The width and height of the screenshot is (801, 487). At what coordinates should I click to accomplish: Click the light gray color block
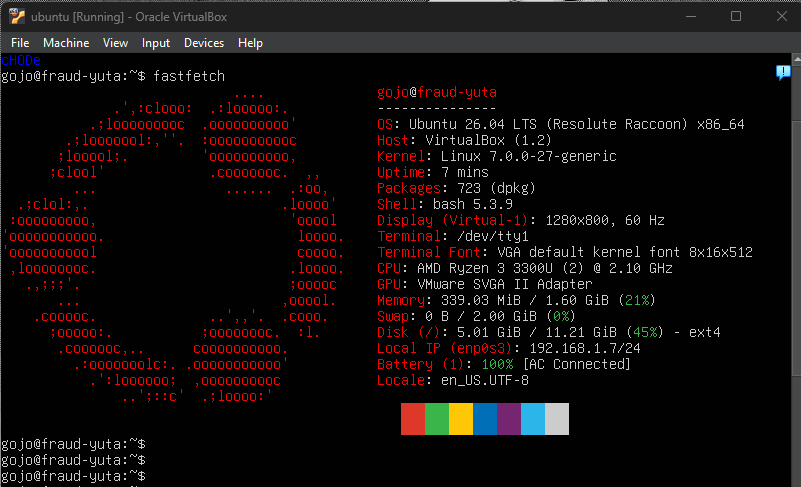click(x=557, y=419)
